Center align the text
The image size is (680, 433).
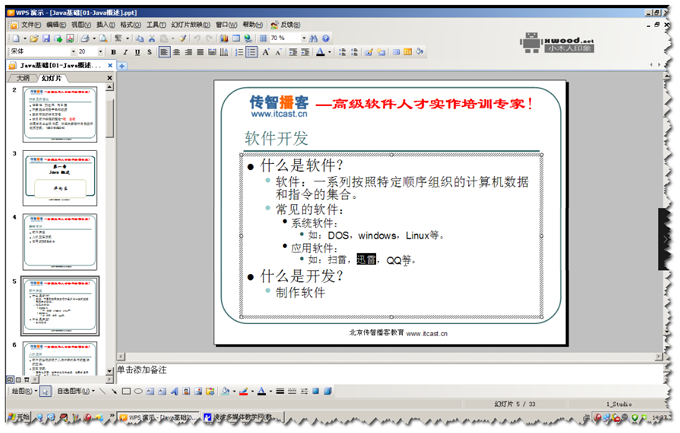click(x=177, y=52)
